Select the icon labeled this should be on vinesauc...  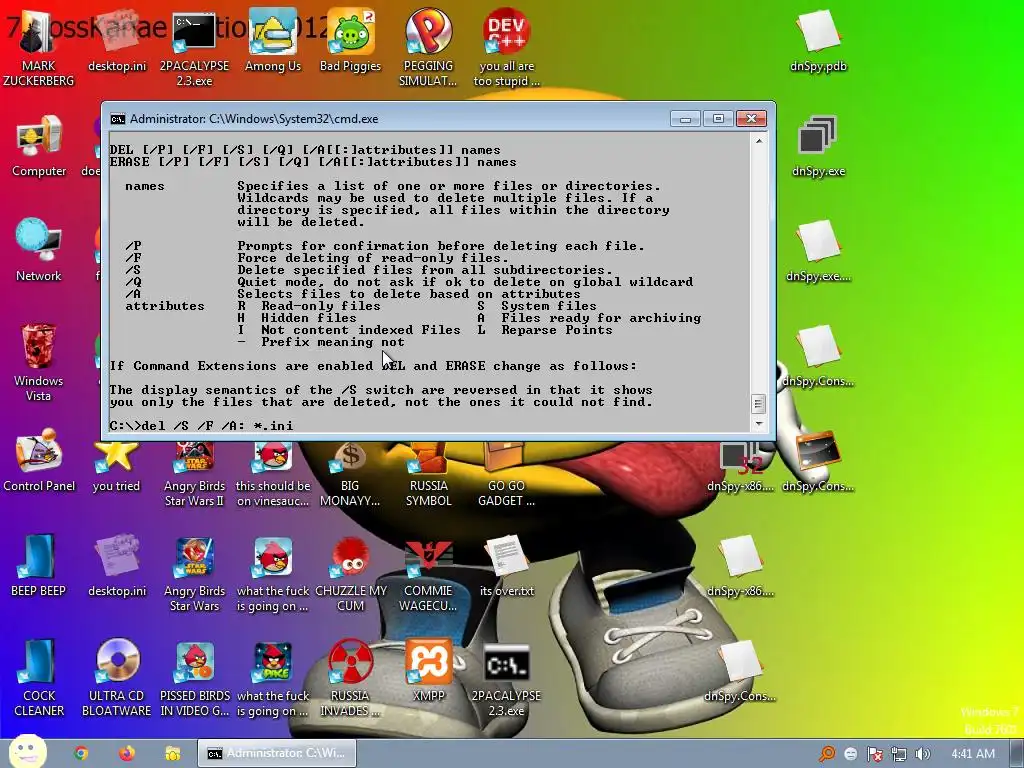tap(272, 475)
